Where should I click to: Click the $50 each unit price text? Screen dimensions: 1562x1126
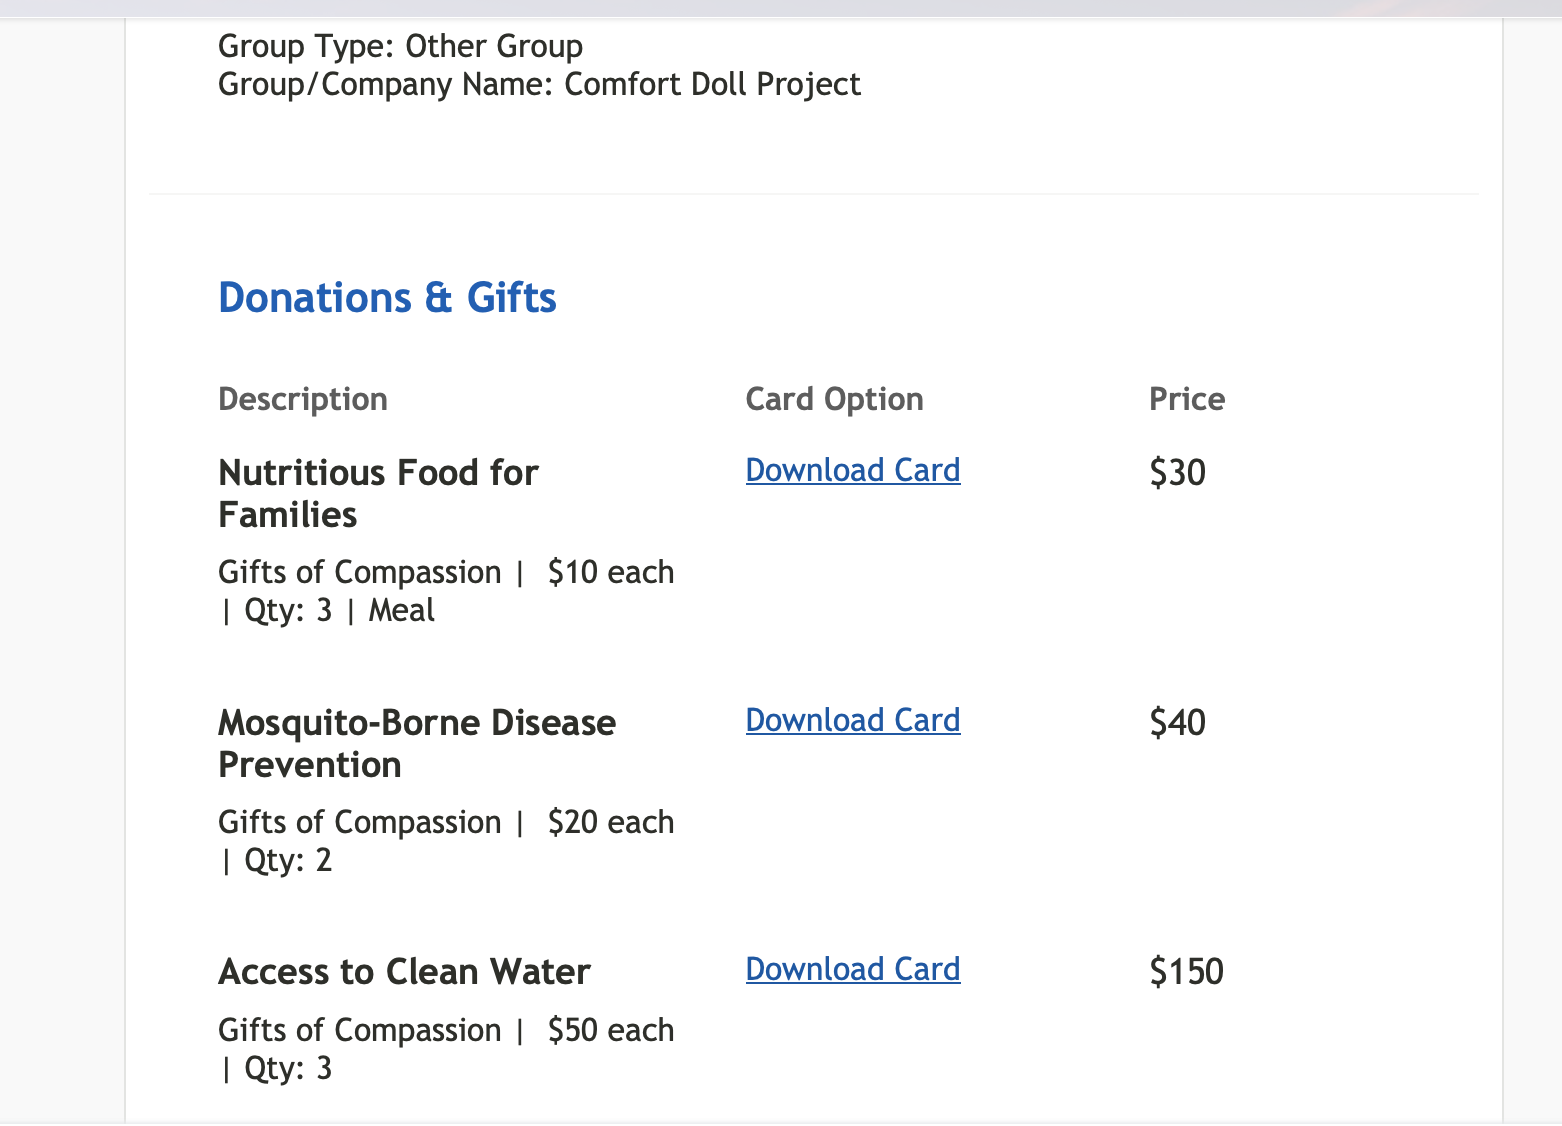coord(610,1030)
